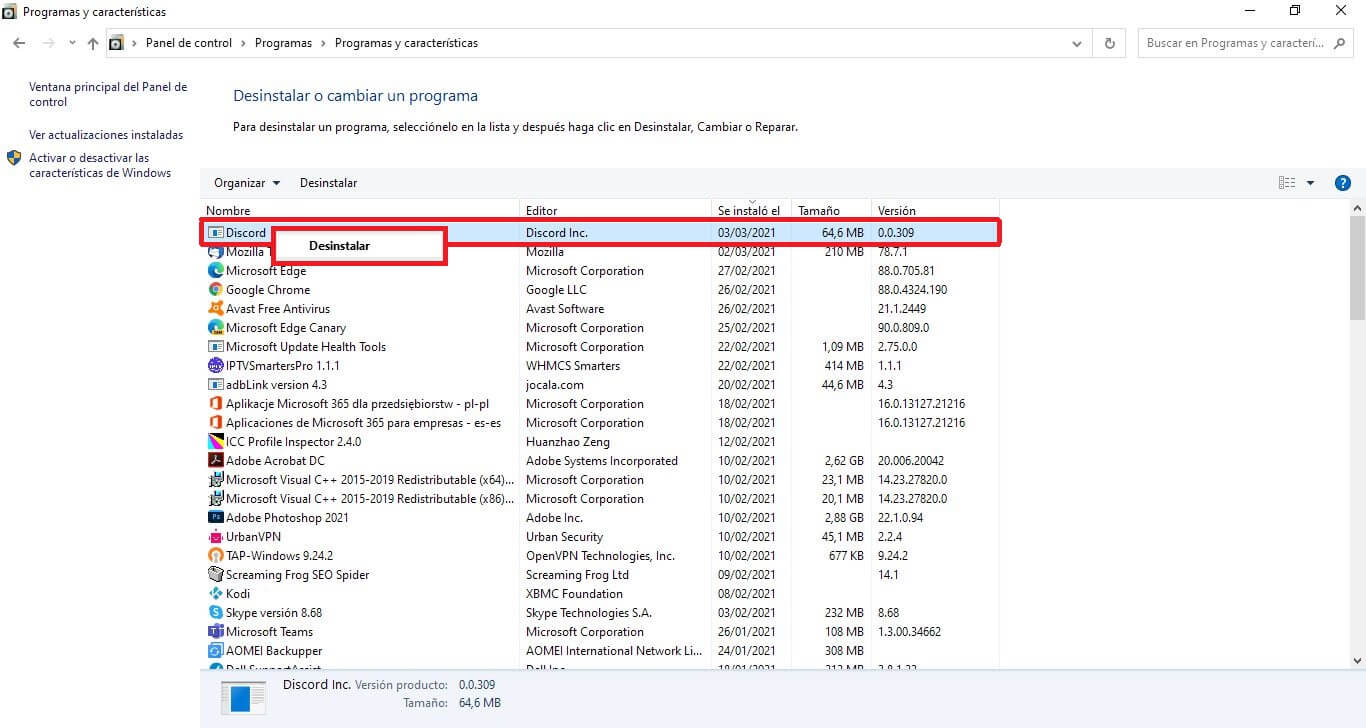Click Huanzhao Zeng editor cell
The height and width of the screenshot is (728, 1366).
pyautogui.click(x=568, y=442)
